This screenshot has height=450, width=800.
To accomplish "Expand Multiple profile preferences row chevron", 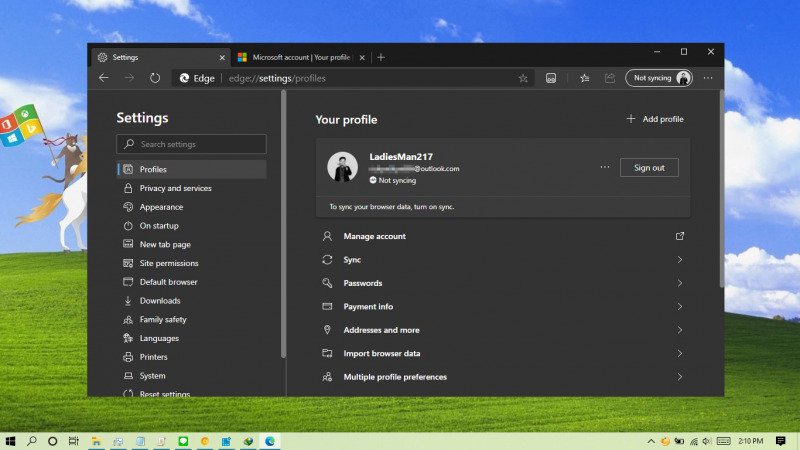I will [680, 377].
